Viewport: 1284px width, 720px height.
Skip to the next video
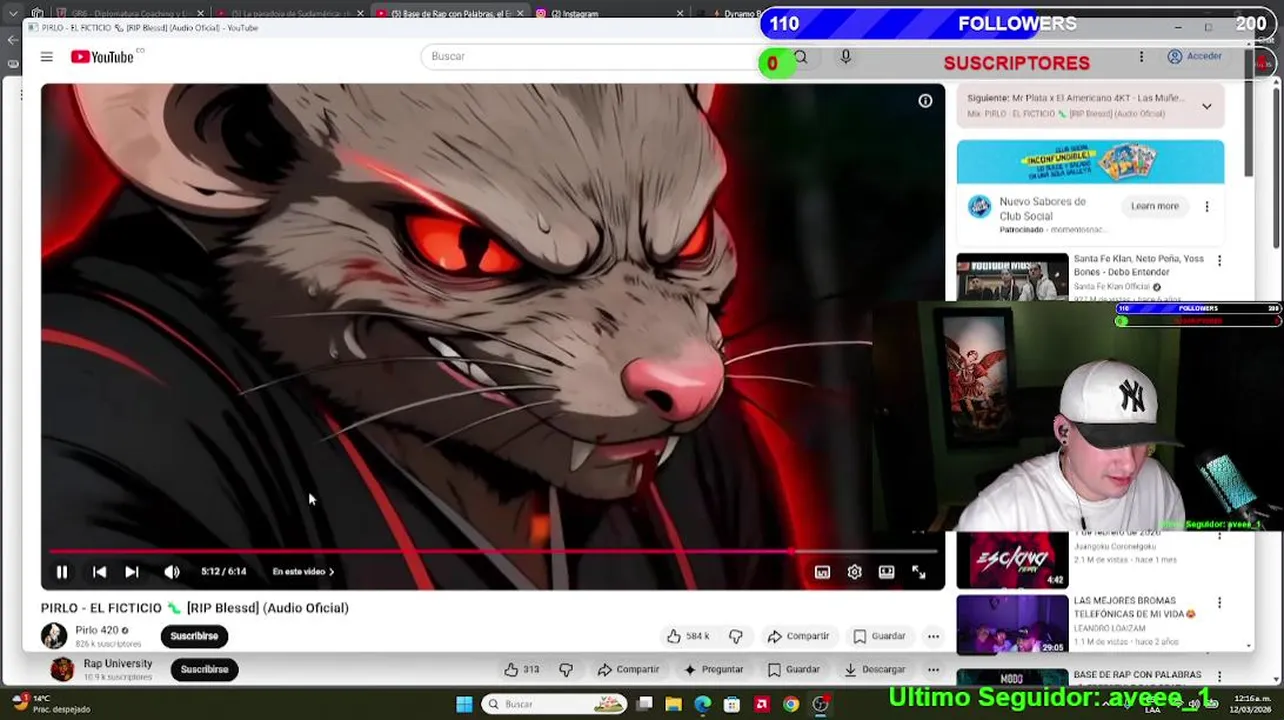[x=132, y=572]
